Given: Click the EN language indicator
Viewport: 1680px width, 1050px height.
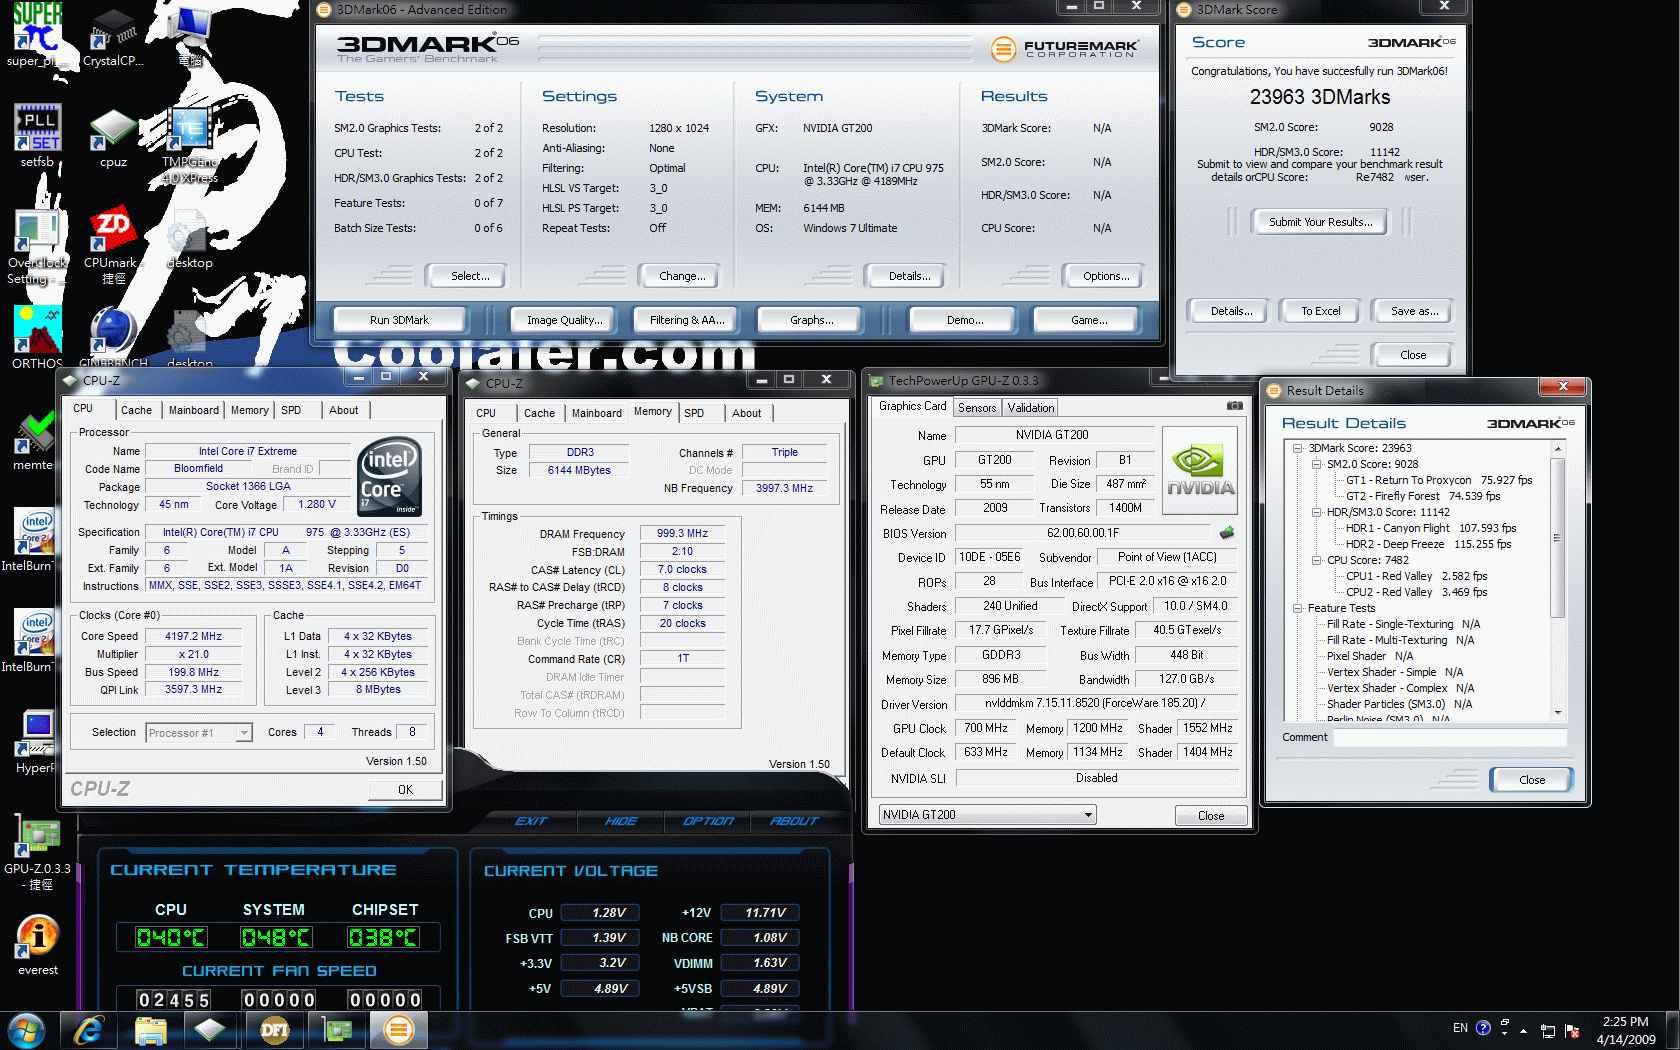Looking at the screenshot, I should click(1460, 1028).
